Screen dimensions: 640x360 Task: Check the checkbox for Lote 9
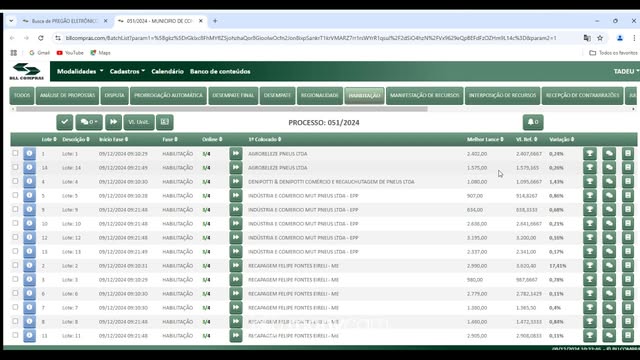click(15, 209)
